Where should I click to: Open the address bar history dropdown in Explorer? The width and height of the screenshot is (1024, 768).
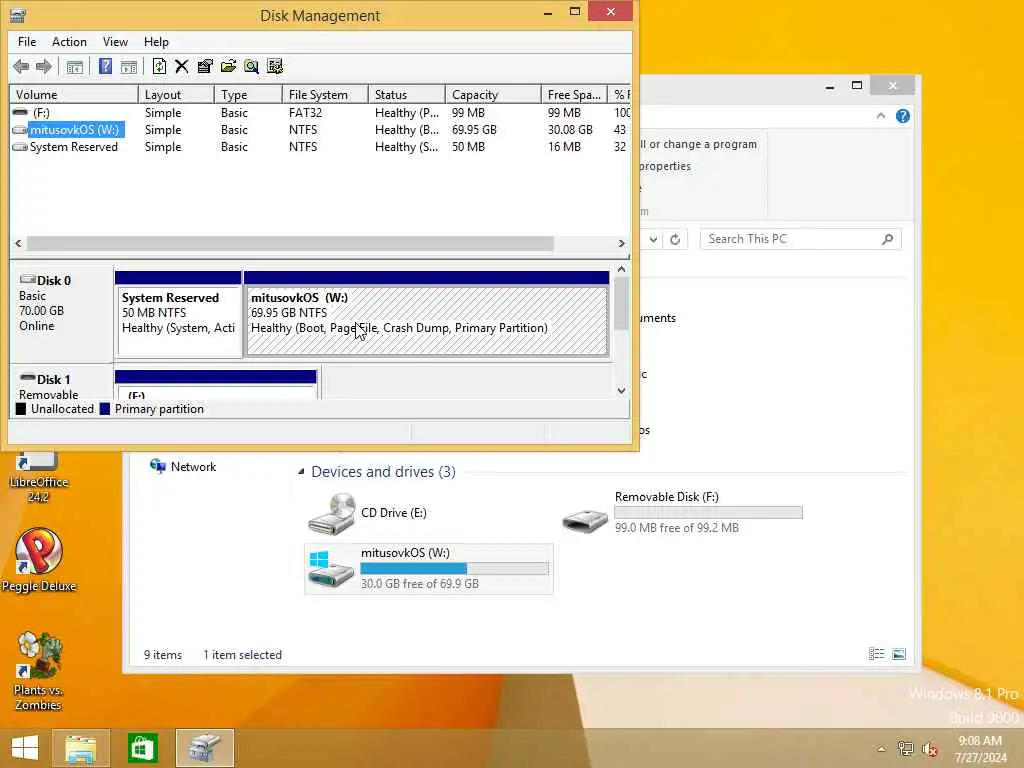coord(653,239)
